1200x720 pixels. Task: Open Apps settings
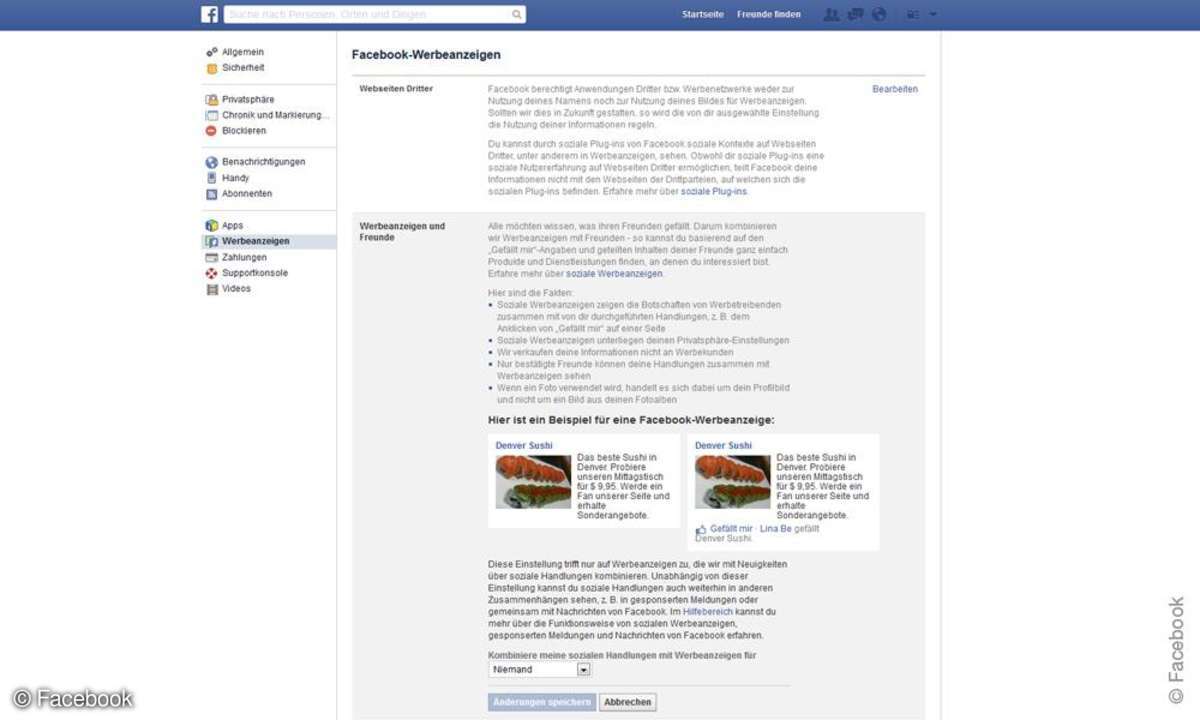(232, 226)
